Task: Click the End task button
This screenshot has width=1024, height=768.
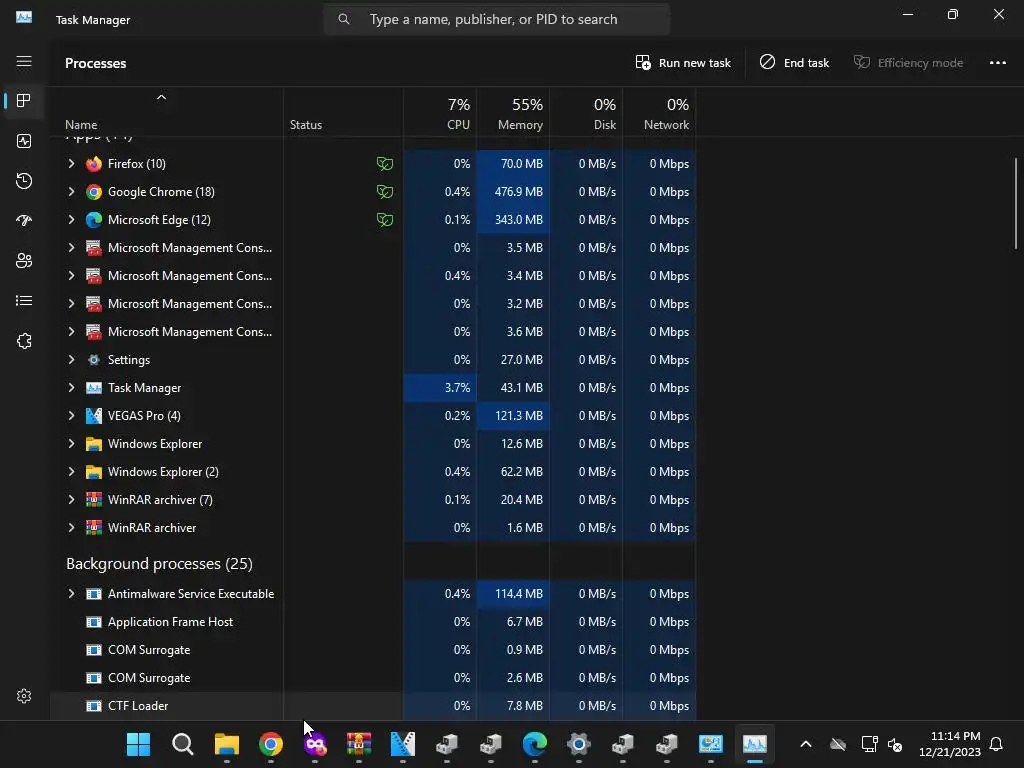Action: [794, 63]
